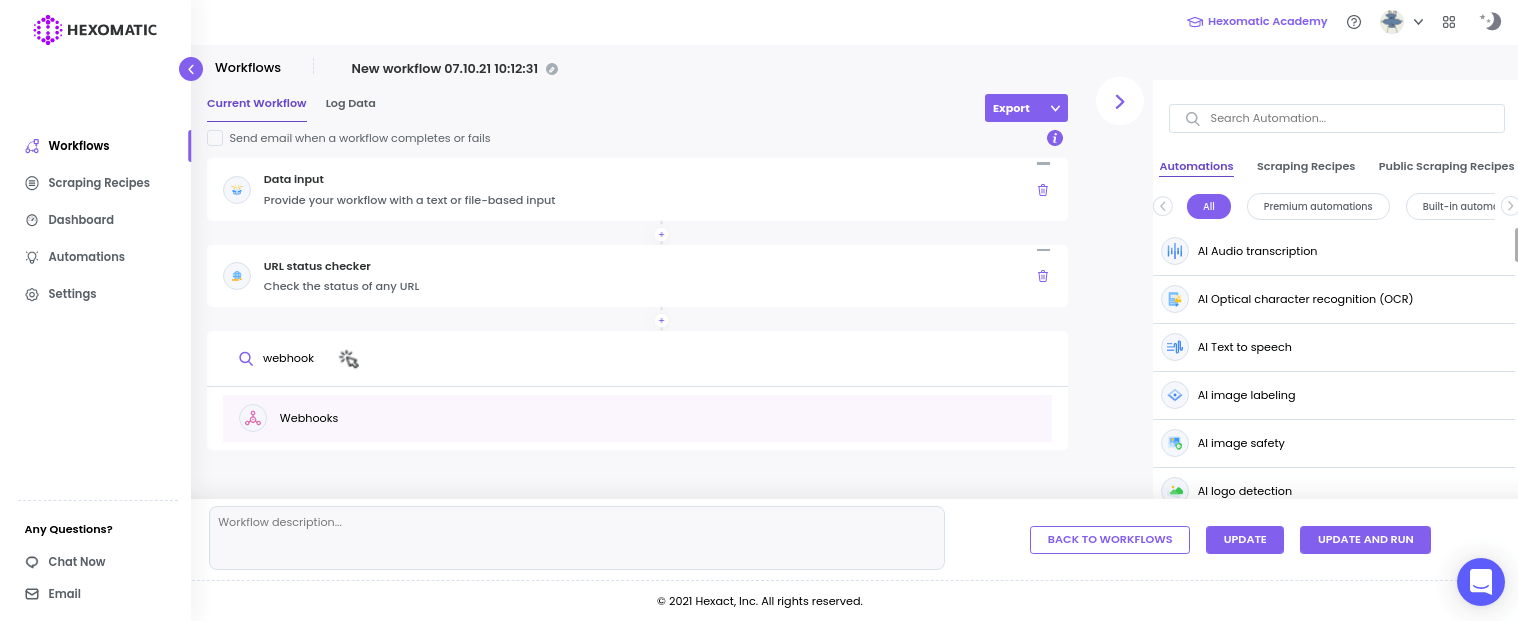Open the apps grid icon
1518x621 pixels.
(x=1449, y=22)
